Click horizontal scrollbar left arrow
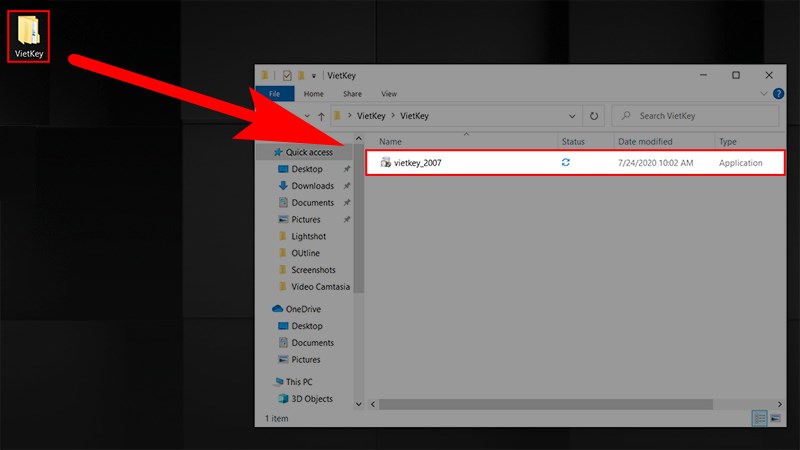800x450 pixels. click(x=373, y=405)
